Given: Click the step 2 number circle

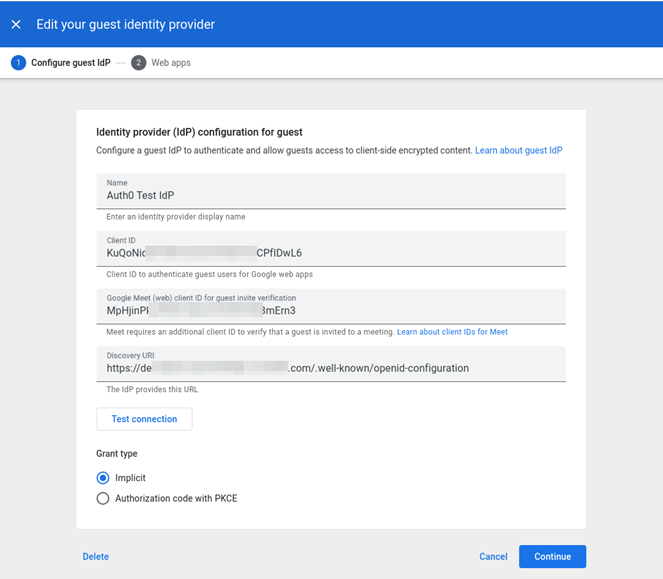Looking at the screenshot, I should (x=138, y=63).
